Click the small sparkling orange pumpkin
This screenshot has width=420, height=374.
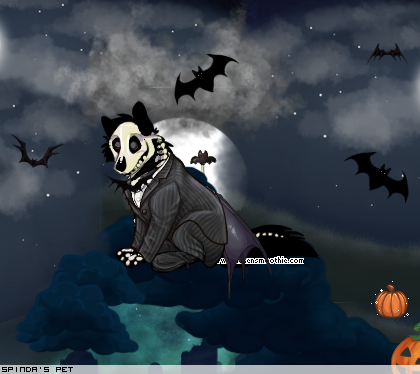(391, 301)
